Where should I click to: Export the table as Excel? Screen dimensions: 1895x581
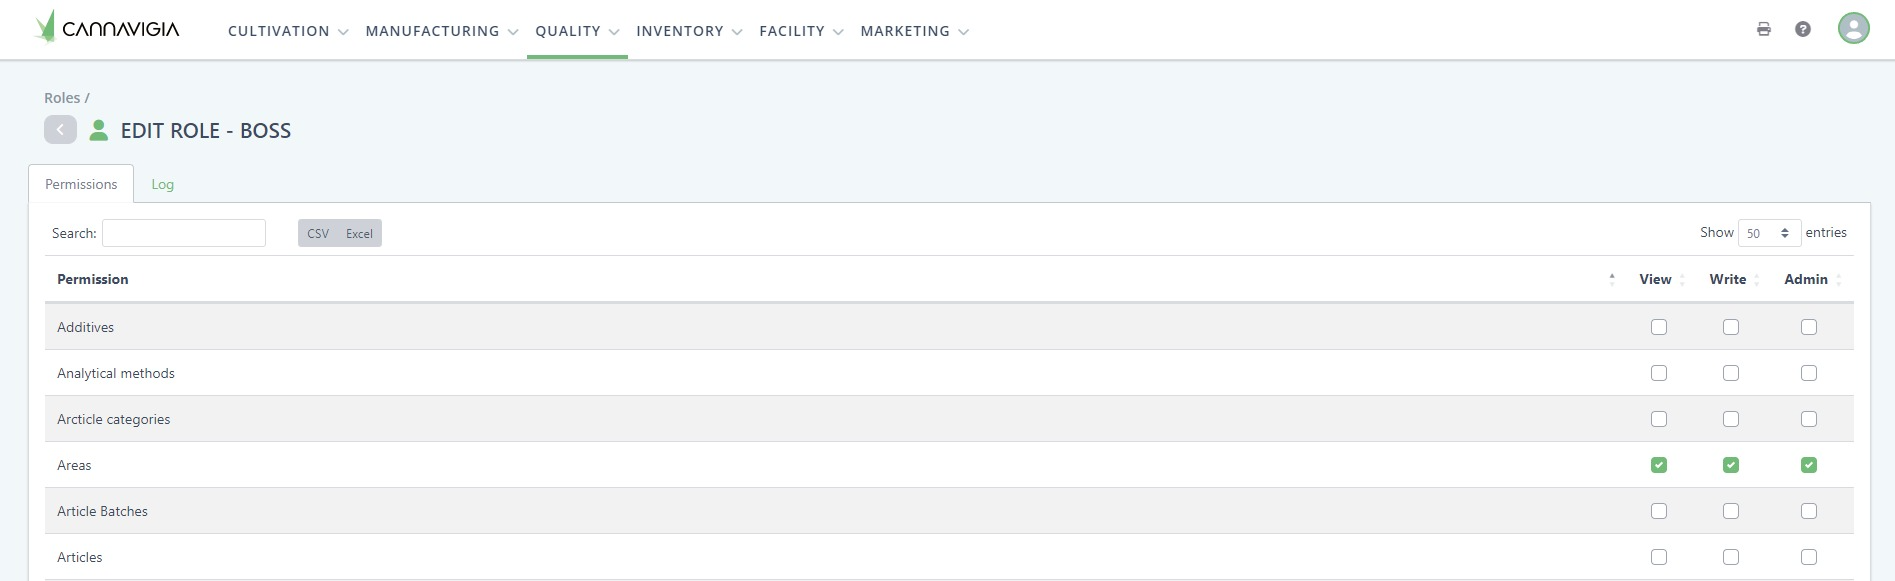coord(359,233)
